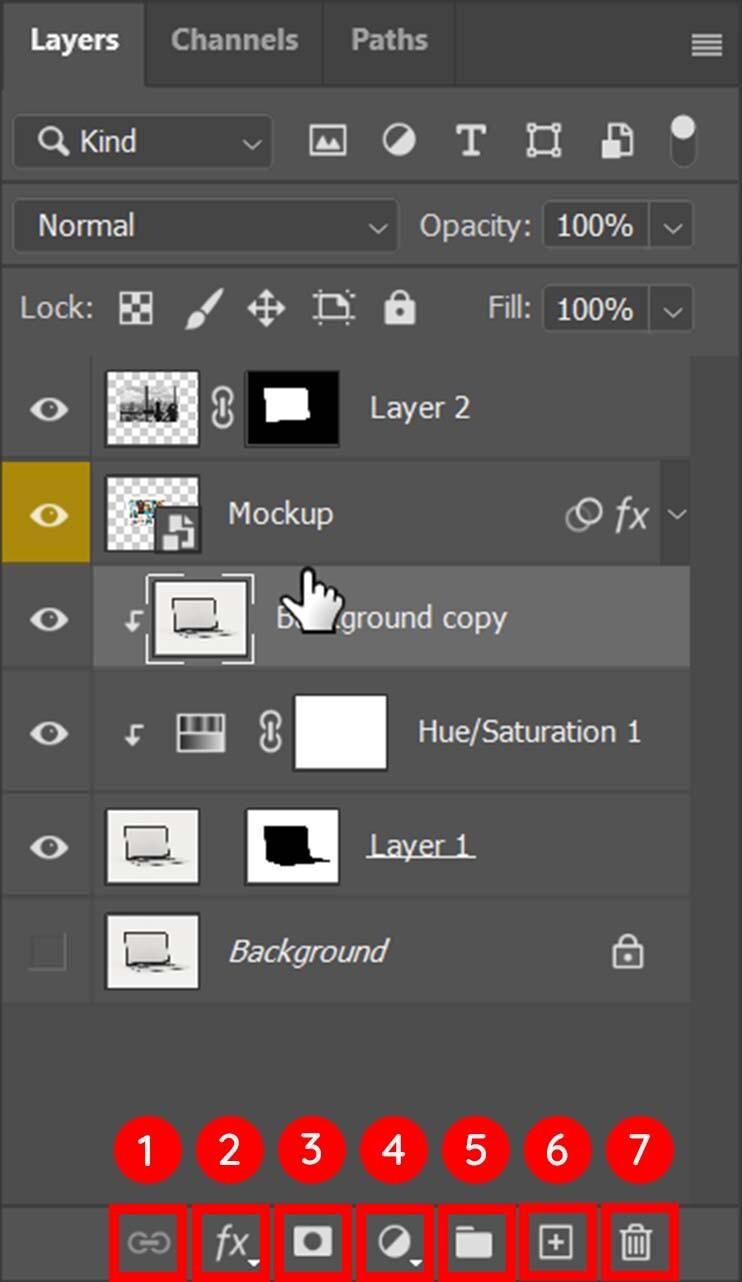The image size is (742, 1282).
Task: Click Layer 1 image thumbnail
Action: [153, 846]
